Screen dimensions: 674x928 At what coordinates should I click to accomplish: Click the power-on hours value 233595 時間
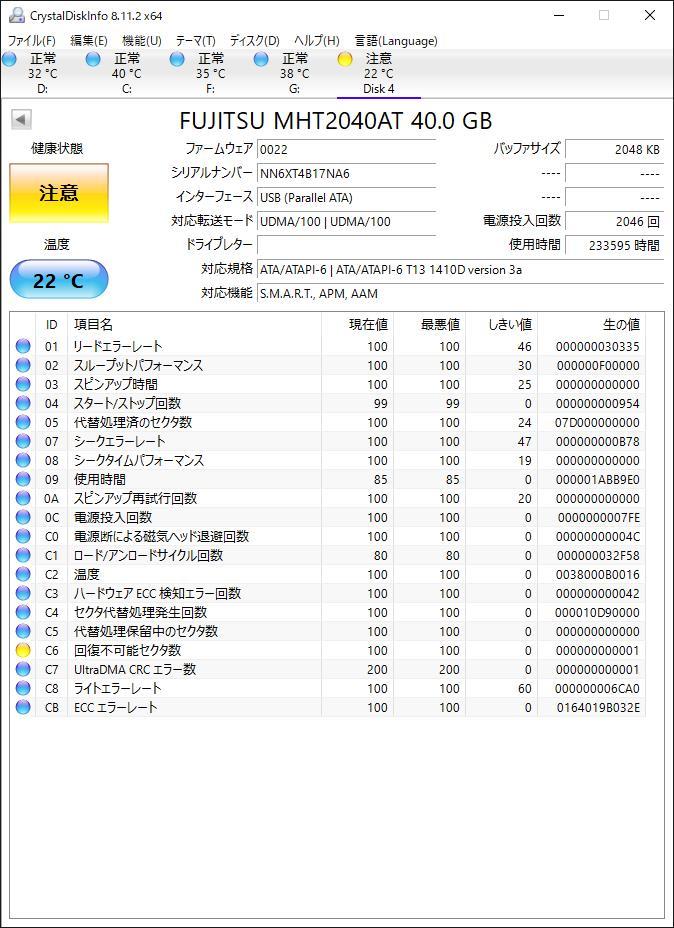pyautogui.click(x=614, y=245)
